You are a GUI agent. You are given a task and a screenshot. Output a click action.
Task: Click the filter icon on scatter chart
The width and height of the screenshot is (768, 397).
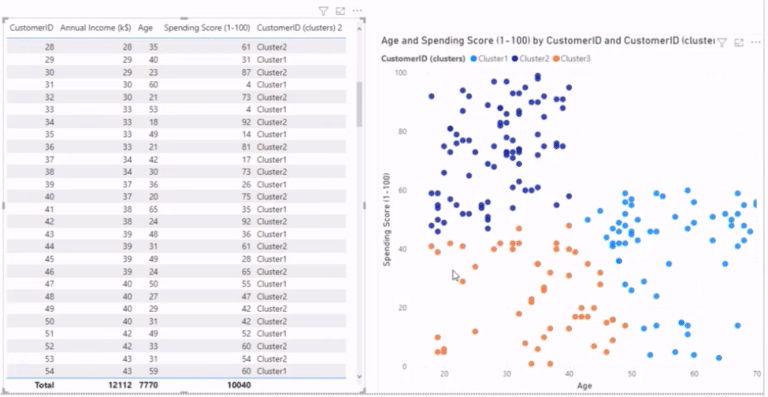click(721, 43)
